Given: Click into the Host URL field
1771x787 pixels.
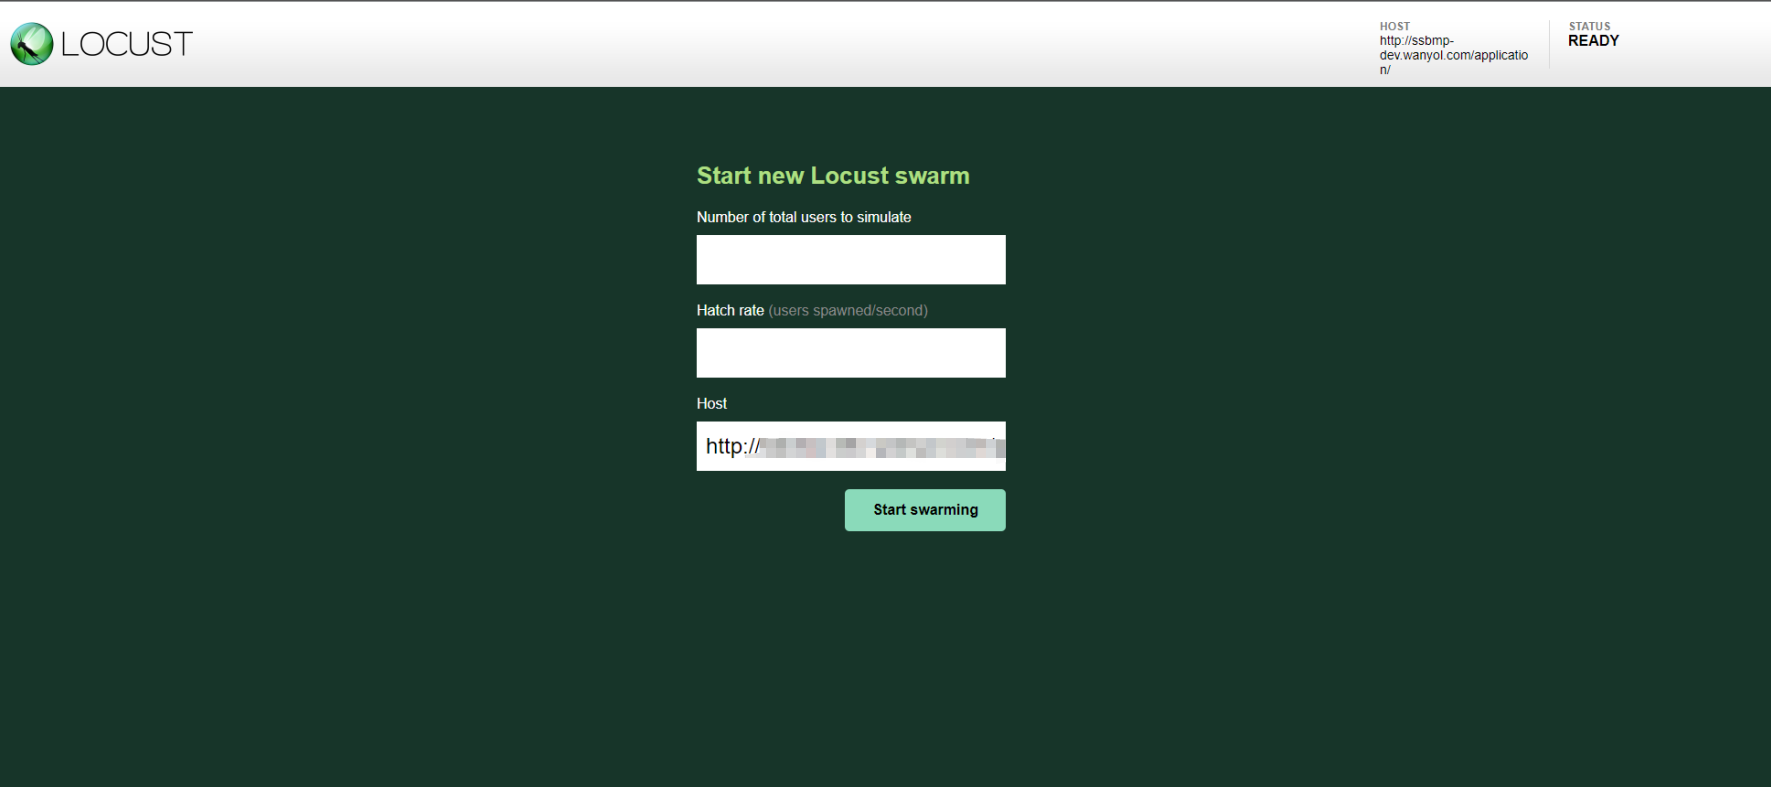Looking at the screenshot, I should (x=851, y=446).
